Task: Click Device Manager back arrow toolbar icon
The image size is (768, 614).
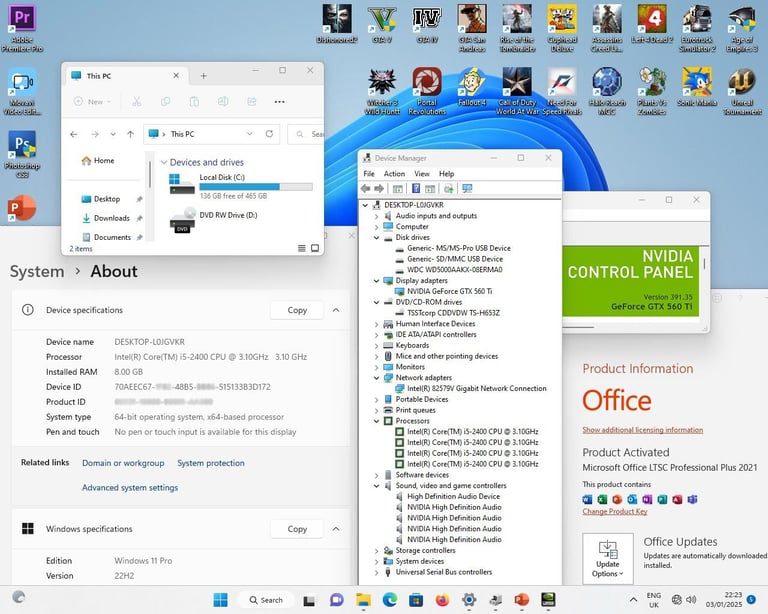Action: click(365, 189)
